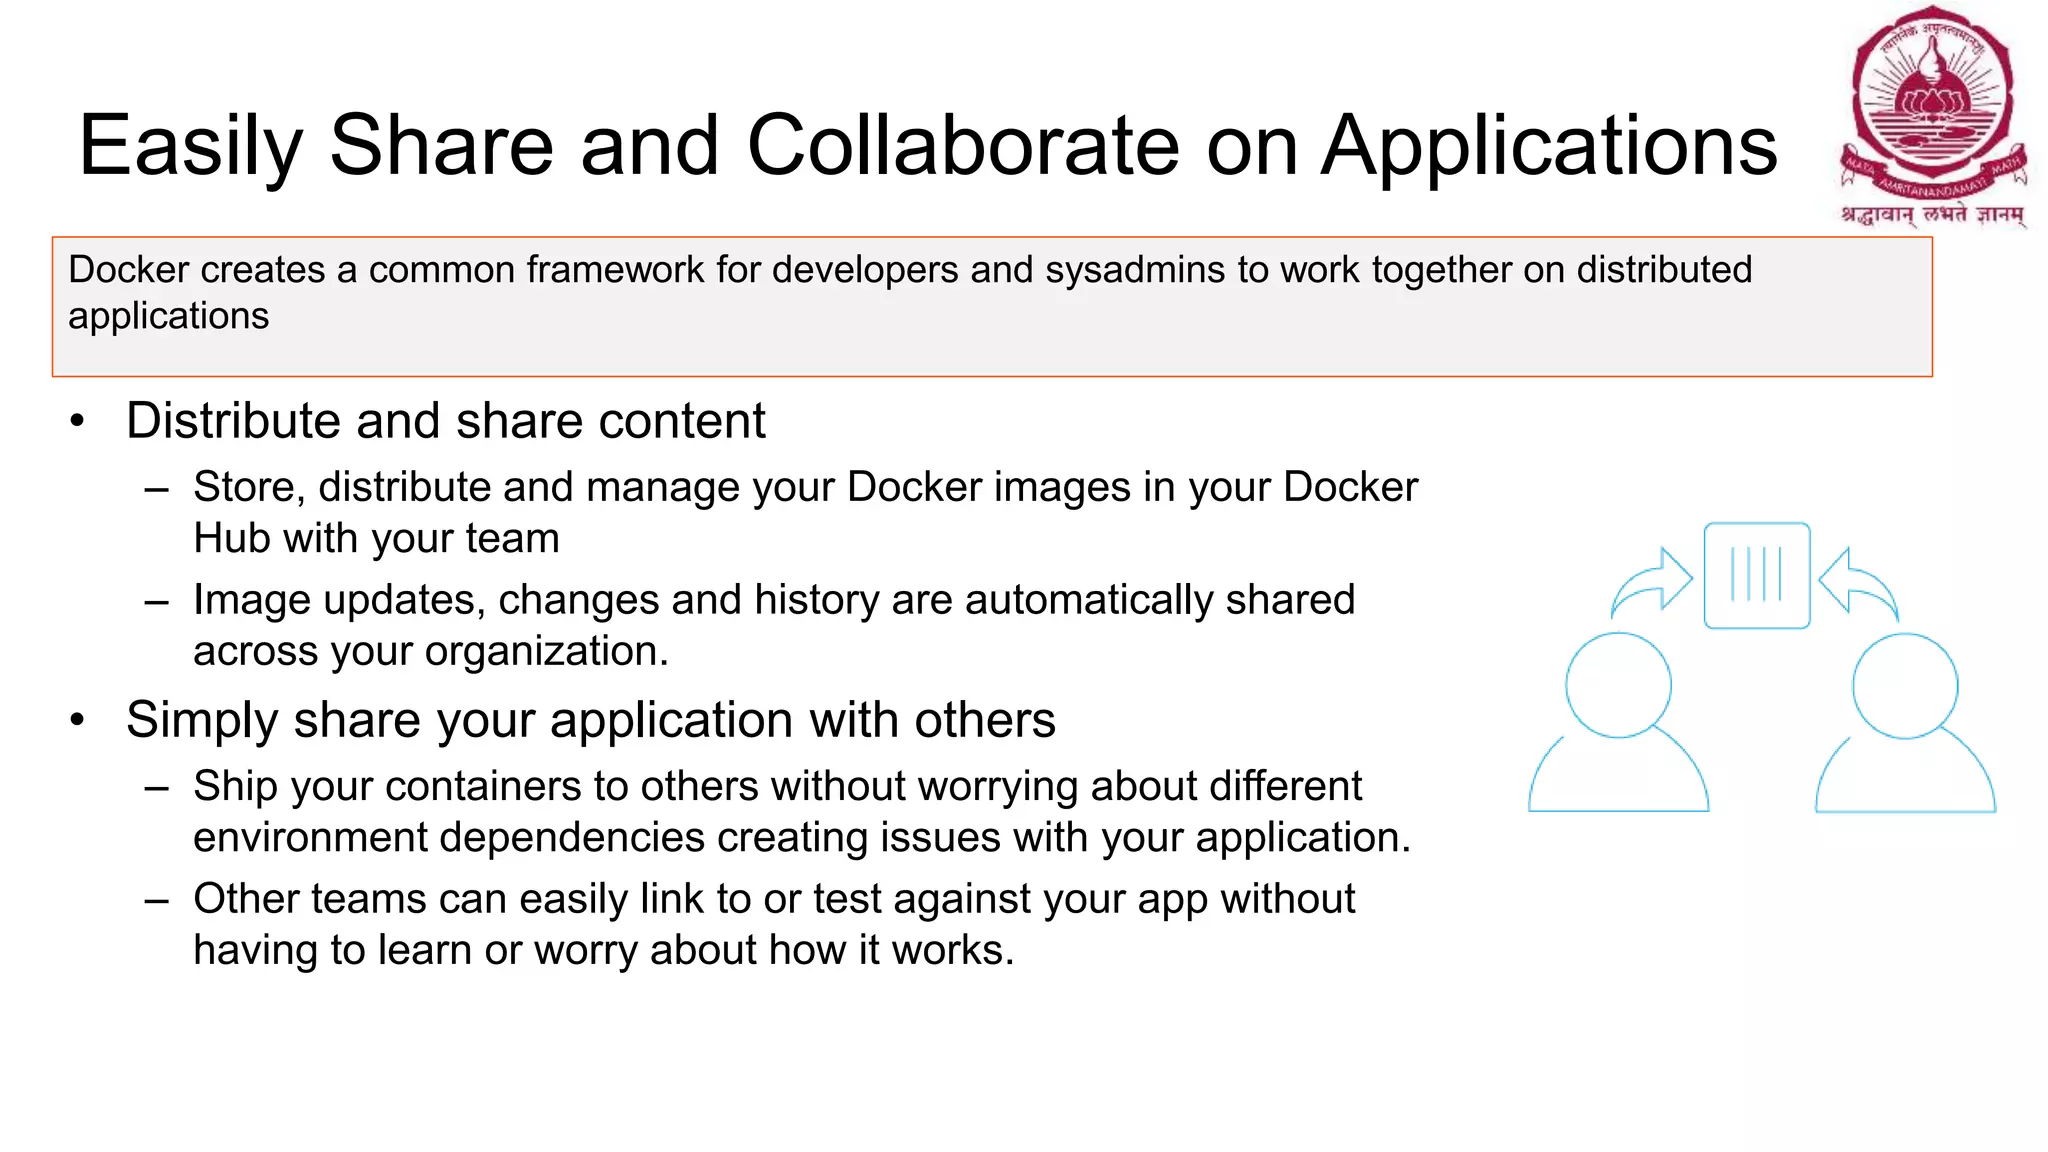Click the 'Image updates, changes and history' line
This screenshot has height=1152, width=2048.
pyautogui.click(x=773, y=600)
